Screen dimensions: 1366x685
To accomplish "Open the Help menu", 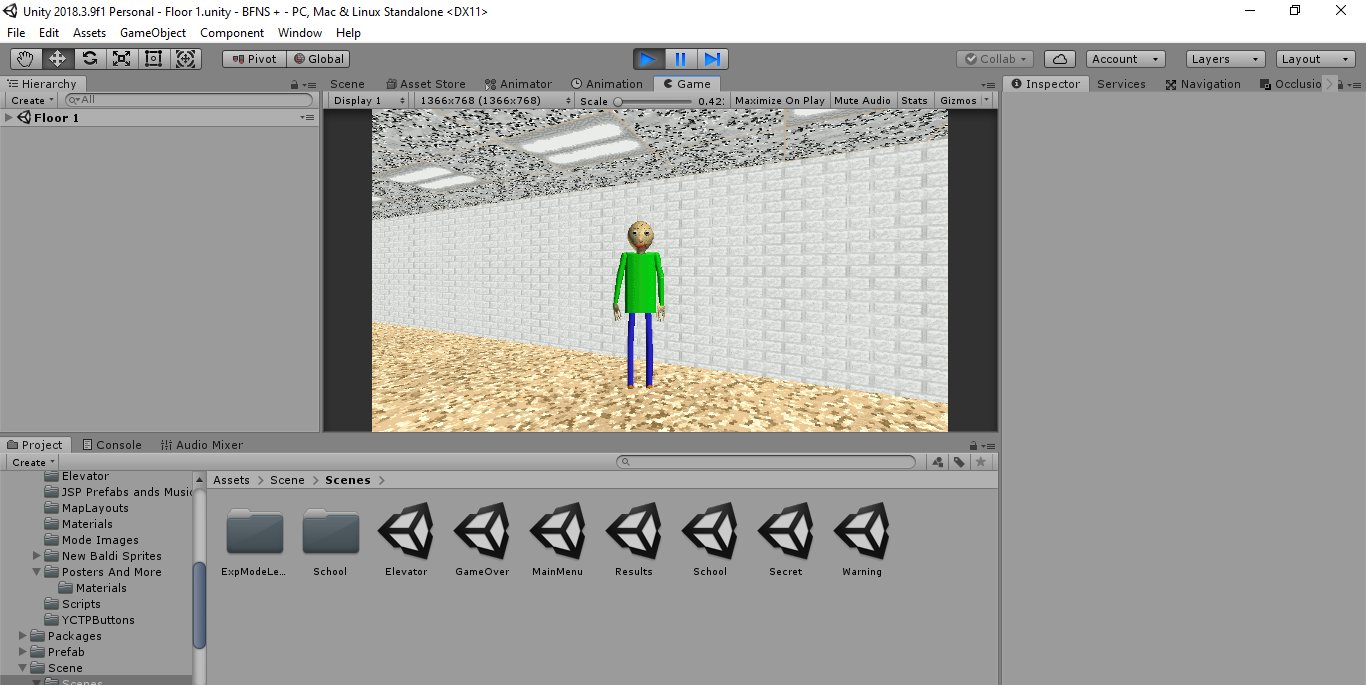I will coord(348,33).
